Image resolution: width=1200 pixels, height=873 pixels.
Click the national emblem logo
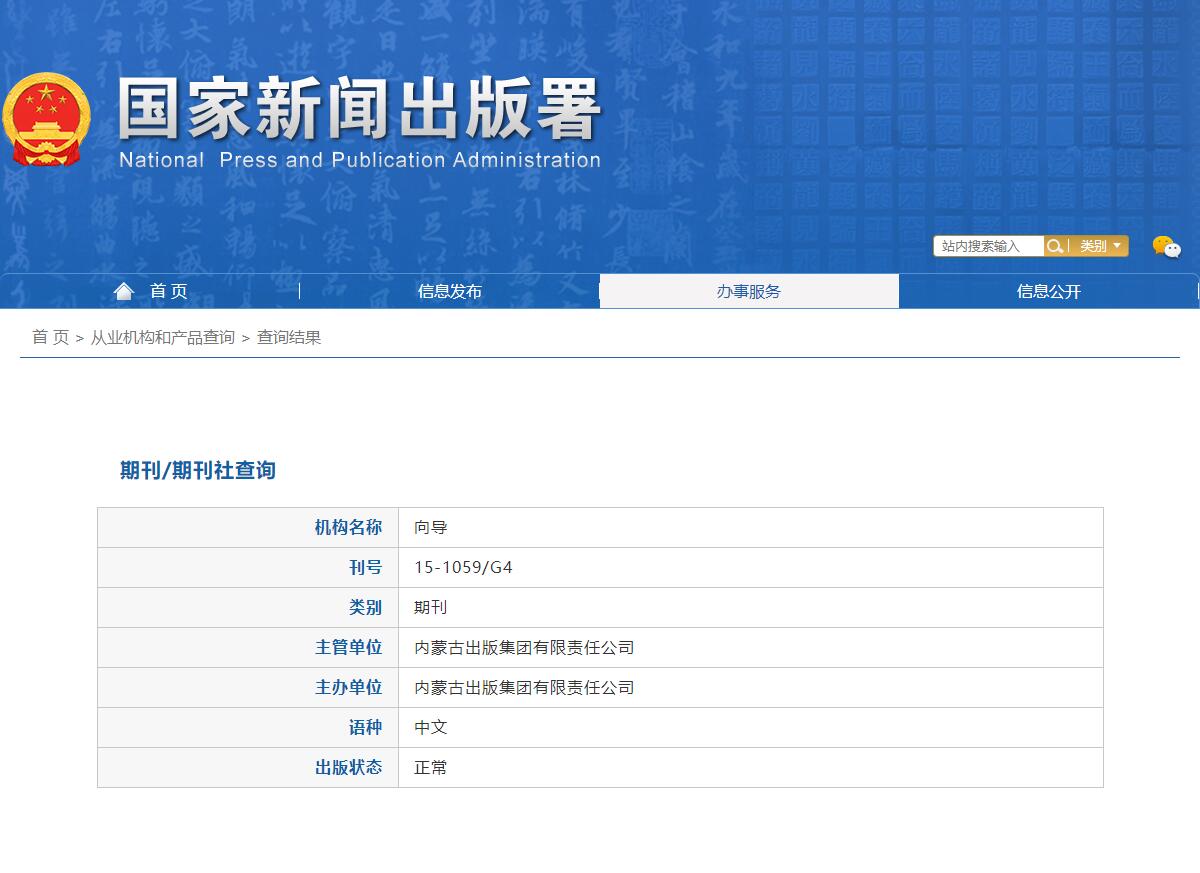click(x=46, y=120)
